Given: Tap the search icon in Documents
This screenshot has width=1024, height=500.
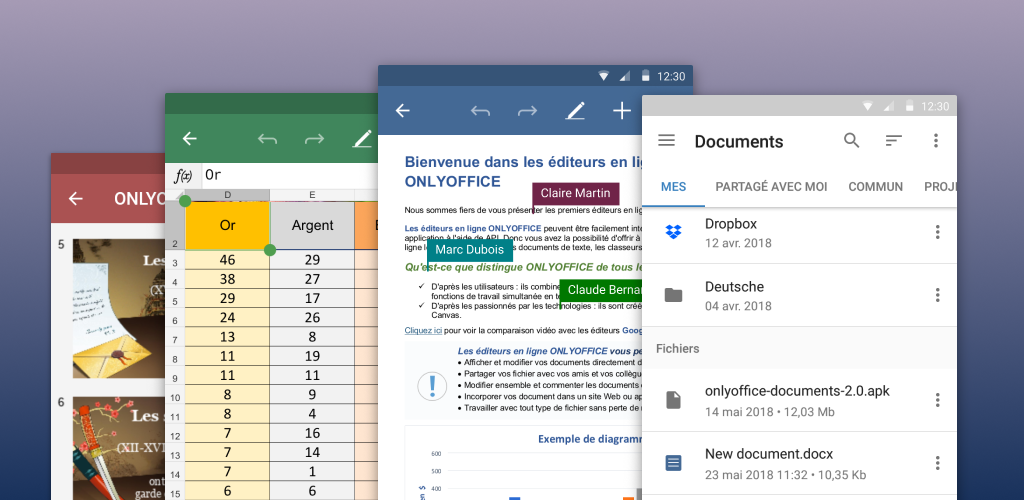Looking at the screenshot, I should click(852, 140).
